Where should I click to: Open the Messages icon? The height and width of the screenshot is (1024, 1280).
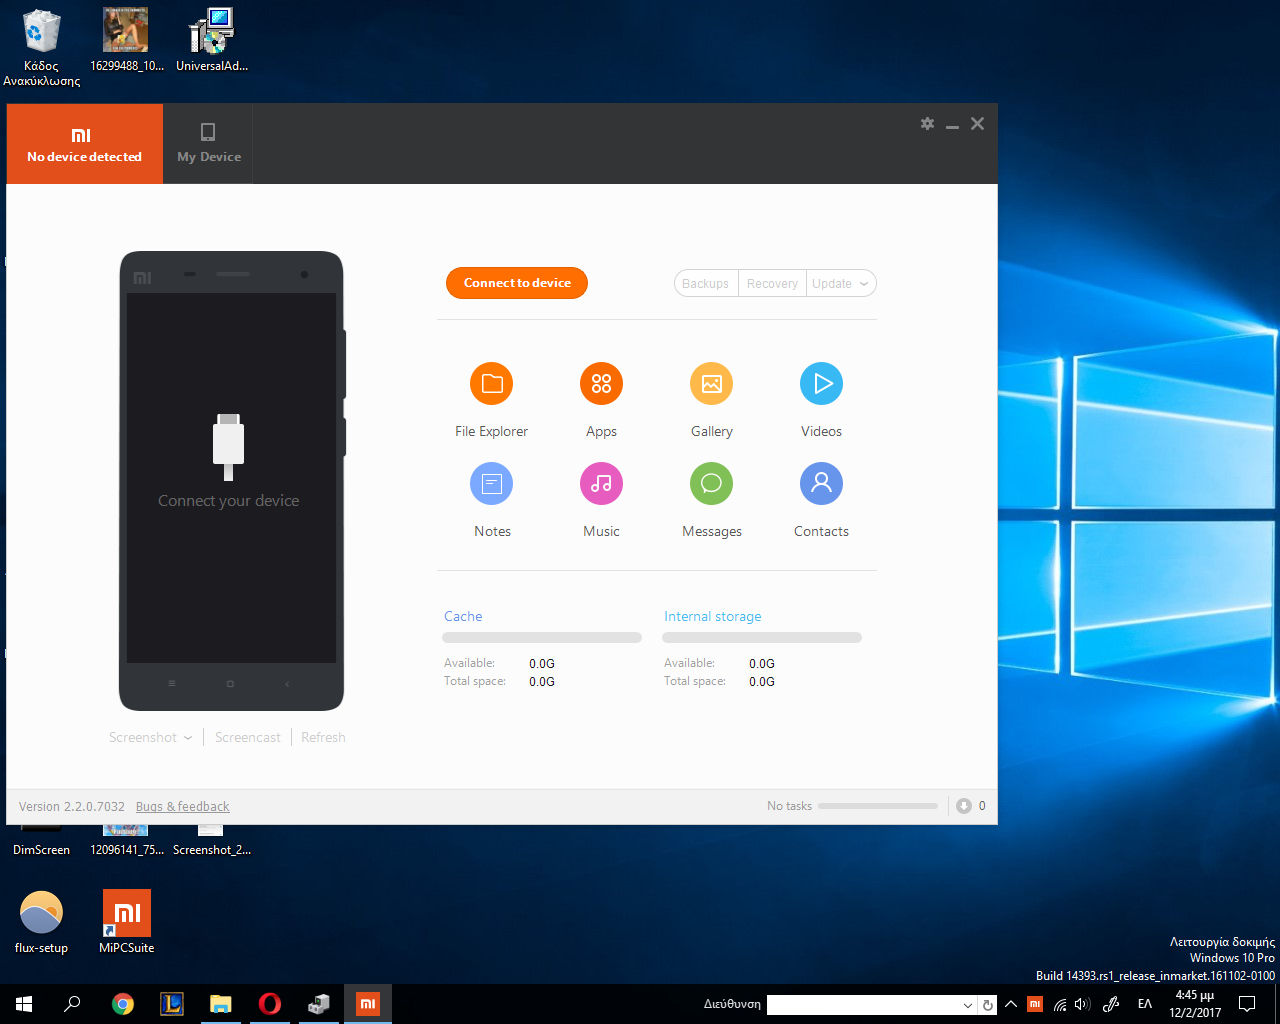pos(711,484)
